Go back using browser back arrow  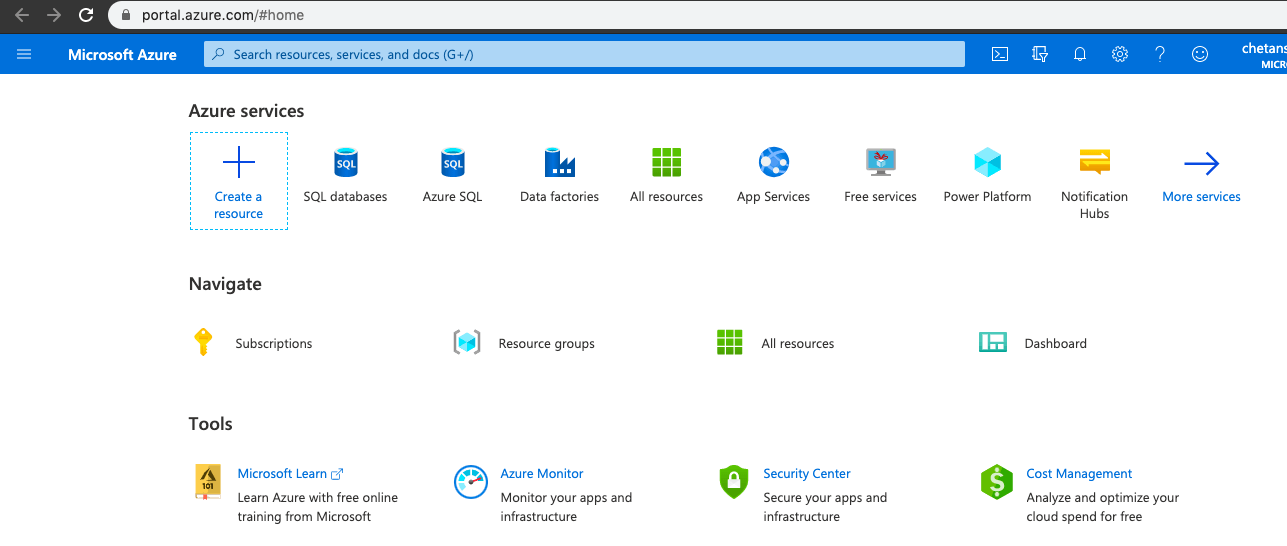pyautogui.click(x=21, y=15)
